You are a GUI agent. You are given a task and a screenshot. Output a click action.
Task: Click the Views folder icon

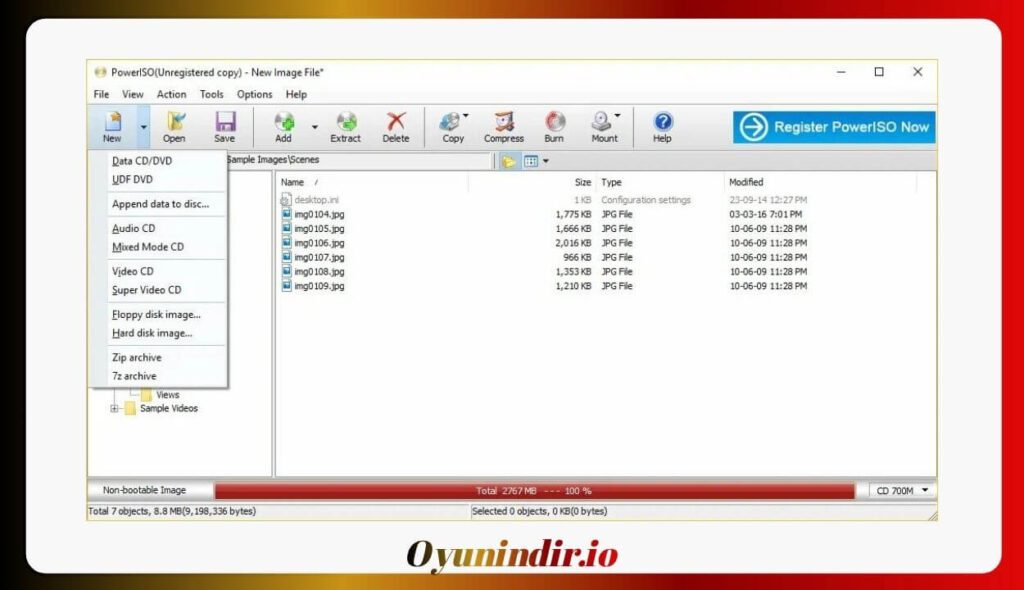click(146, 395)
